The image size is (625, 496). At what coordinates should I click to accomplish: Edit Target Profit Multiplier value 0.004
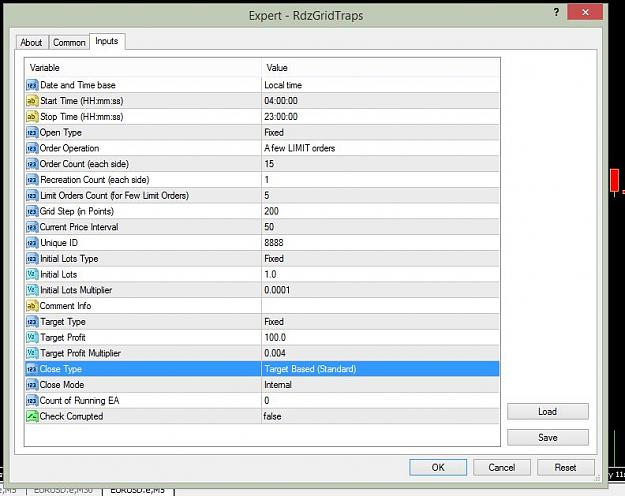380,353
